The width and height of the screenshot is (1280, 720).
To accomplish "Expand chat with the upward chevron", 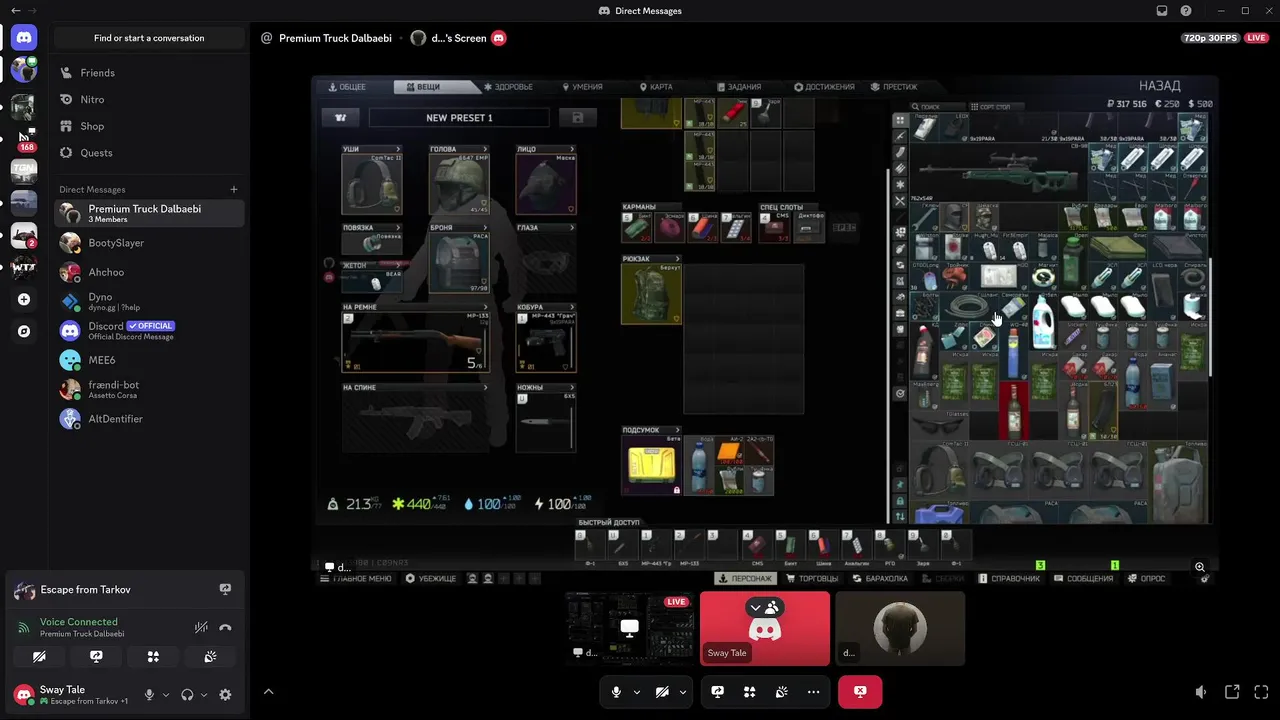I will click(x=268, y=692).
